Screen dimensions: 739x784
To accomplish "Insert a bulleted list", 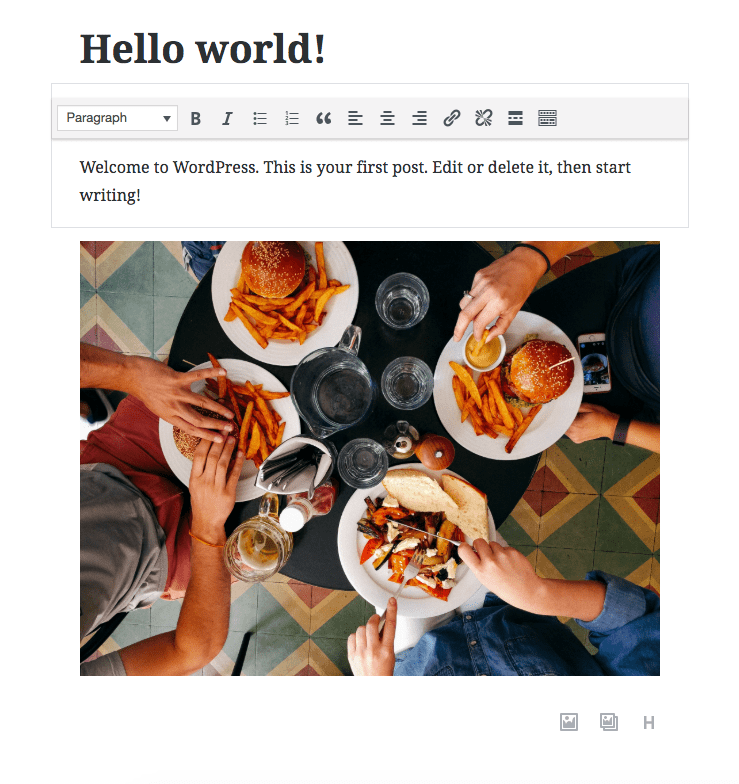I will tap(260, 118).
